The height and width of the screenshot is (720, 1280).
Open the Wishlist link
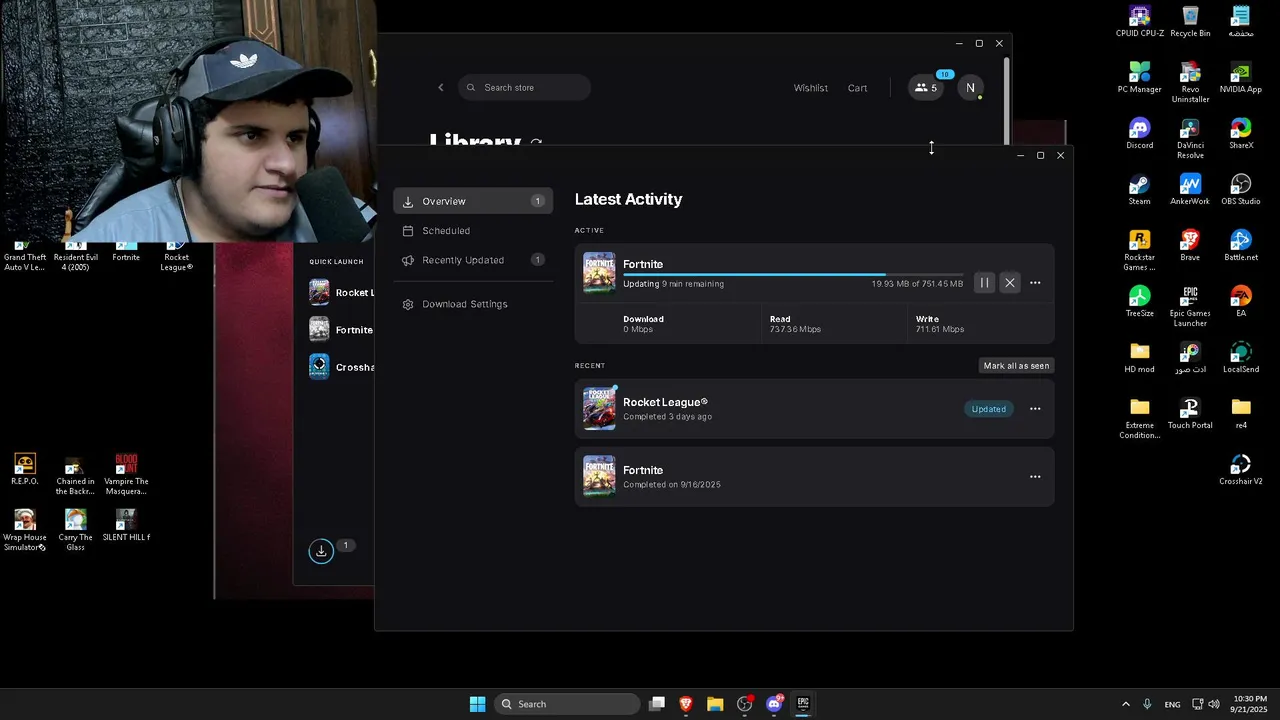tap(811, 88)
